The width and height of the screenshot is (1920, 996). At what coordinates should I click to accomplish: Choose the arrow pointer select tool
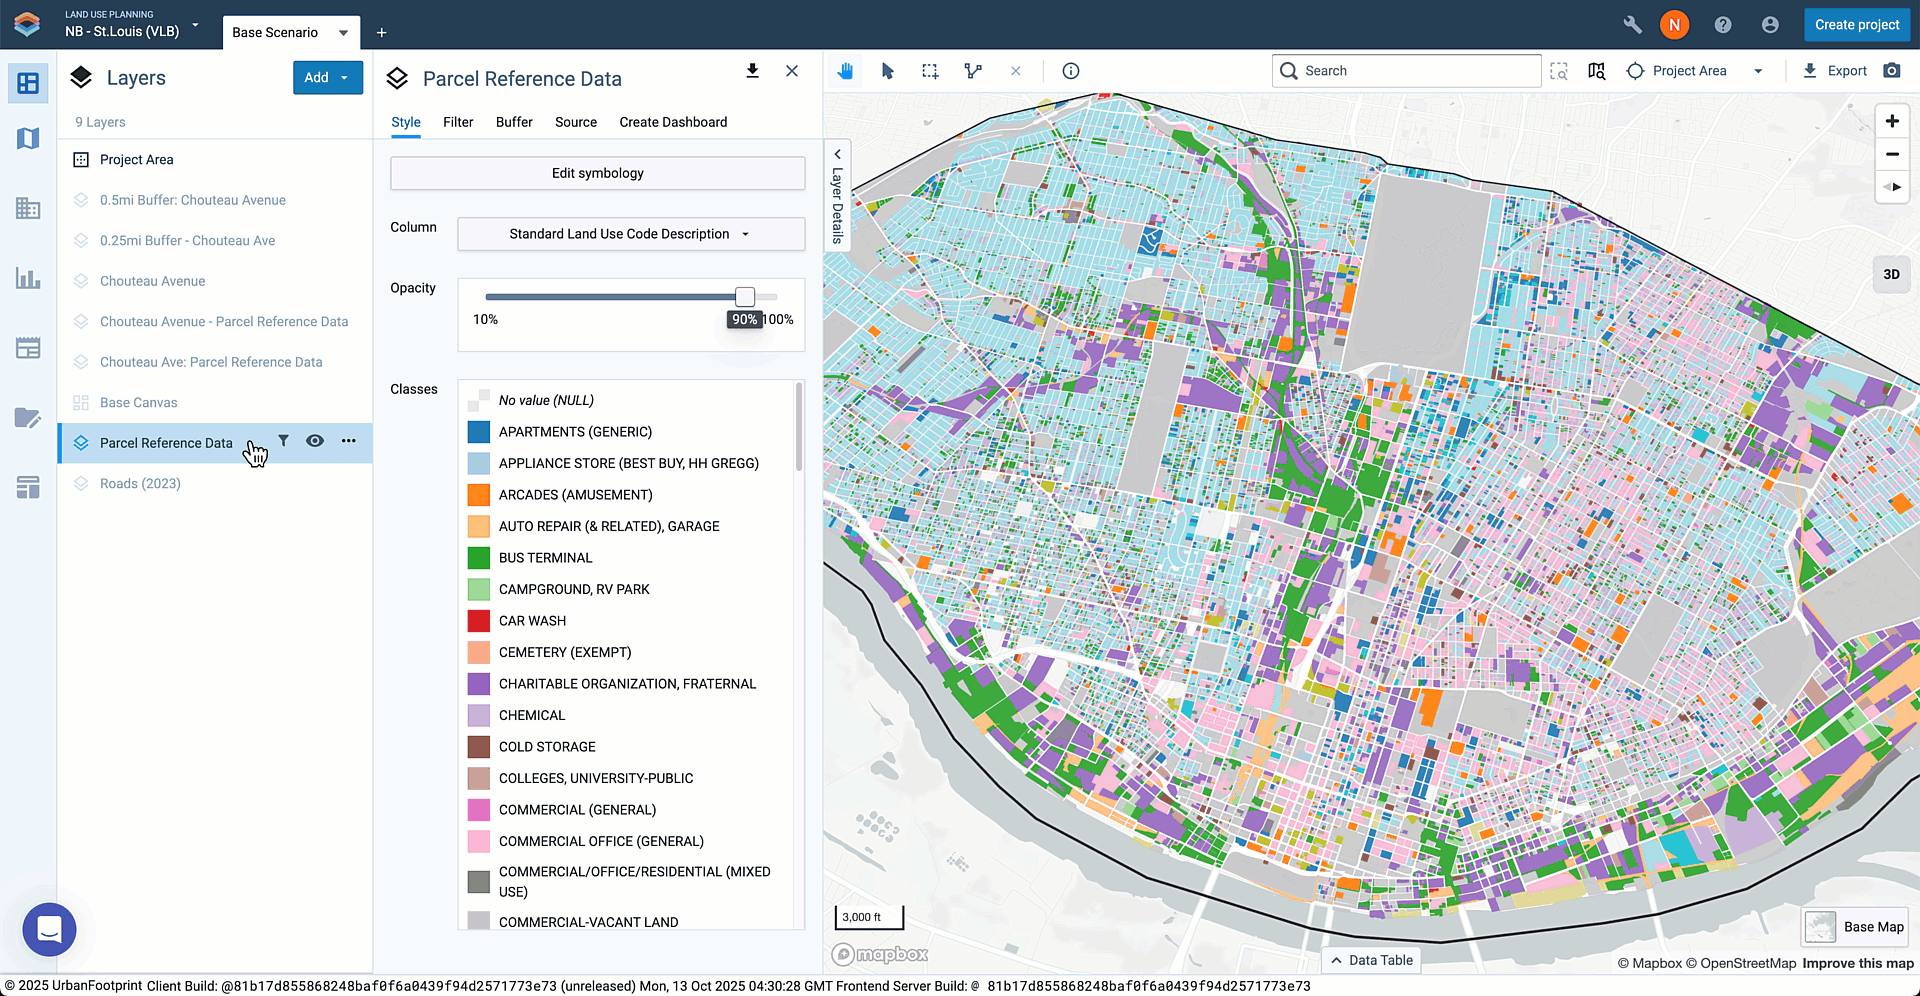(x=887, y=71)
